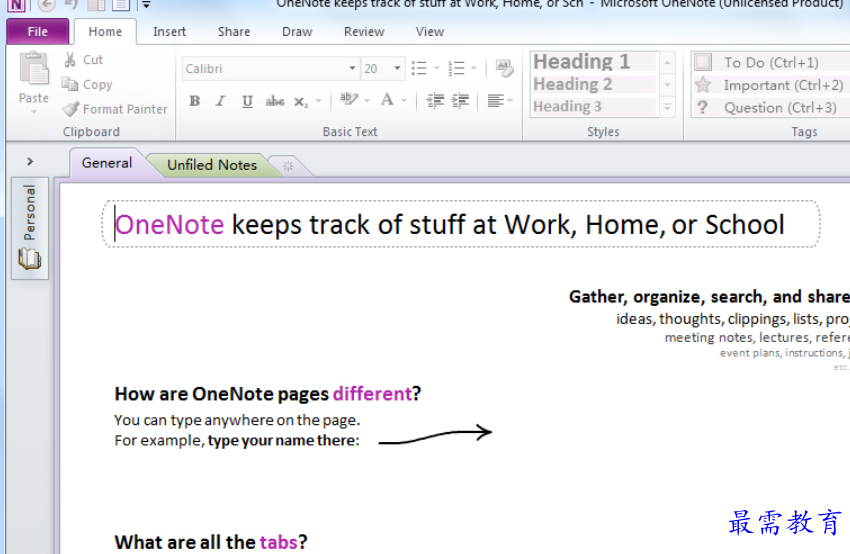850x554 pixels.
Task: Click heading 'What are all the tabs?'
Action: (x=211, y=542)
